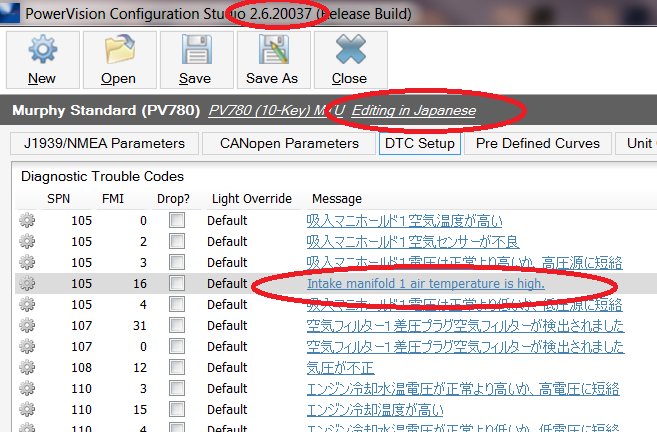Open the Unit tab
This screenshot has height=432, width=657.
[636, 143]
